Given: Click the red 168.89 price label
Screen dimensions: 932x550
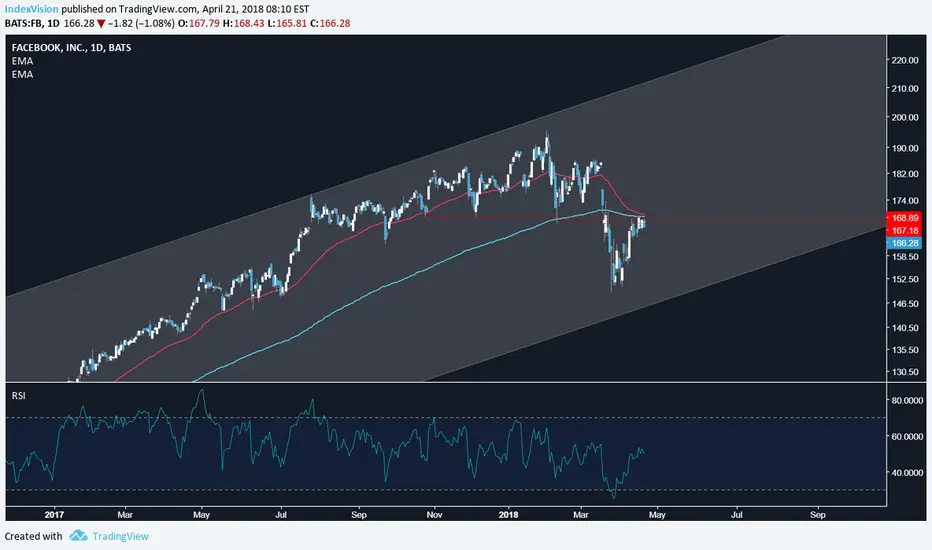Looking at the screenshot, I should (904, 218).
